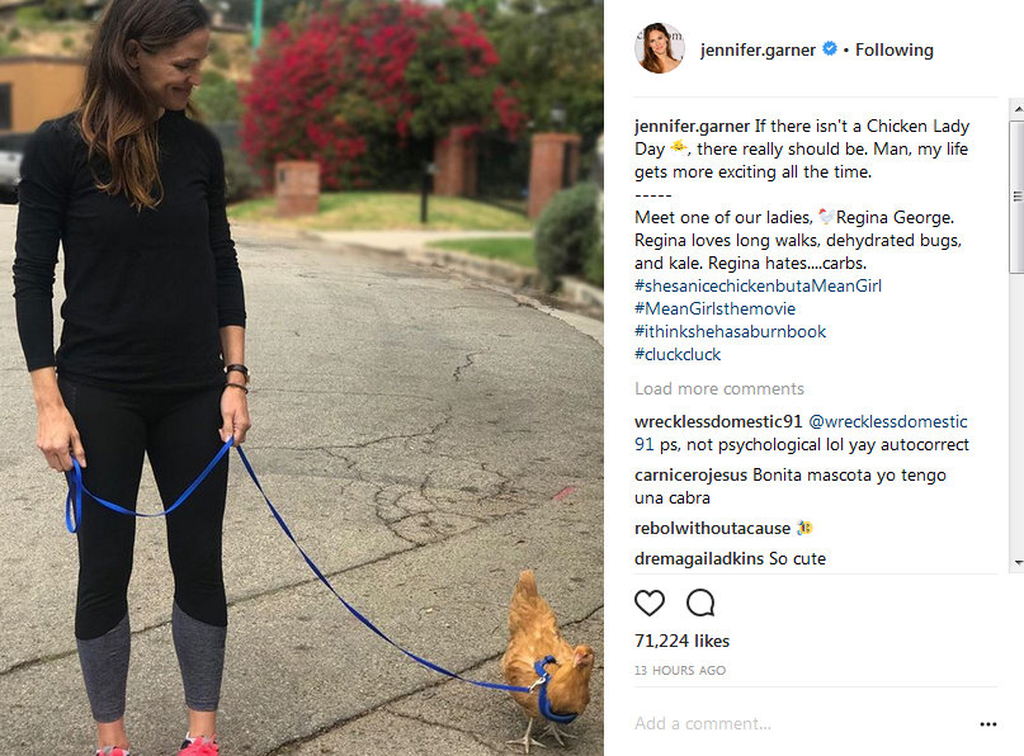1024x756 pixels.
Task: Visit wrecklessdomestic91 commenter profile
Action: [718, 422]
